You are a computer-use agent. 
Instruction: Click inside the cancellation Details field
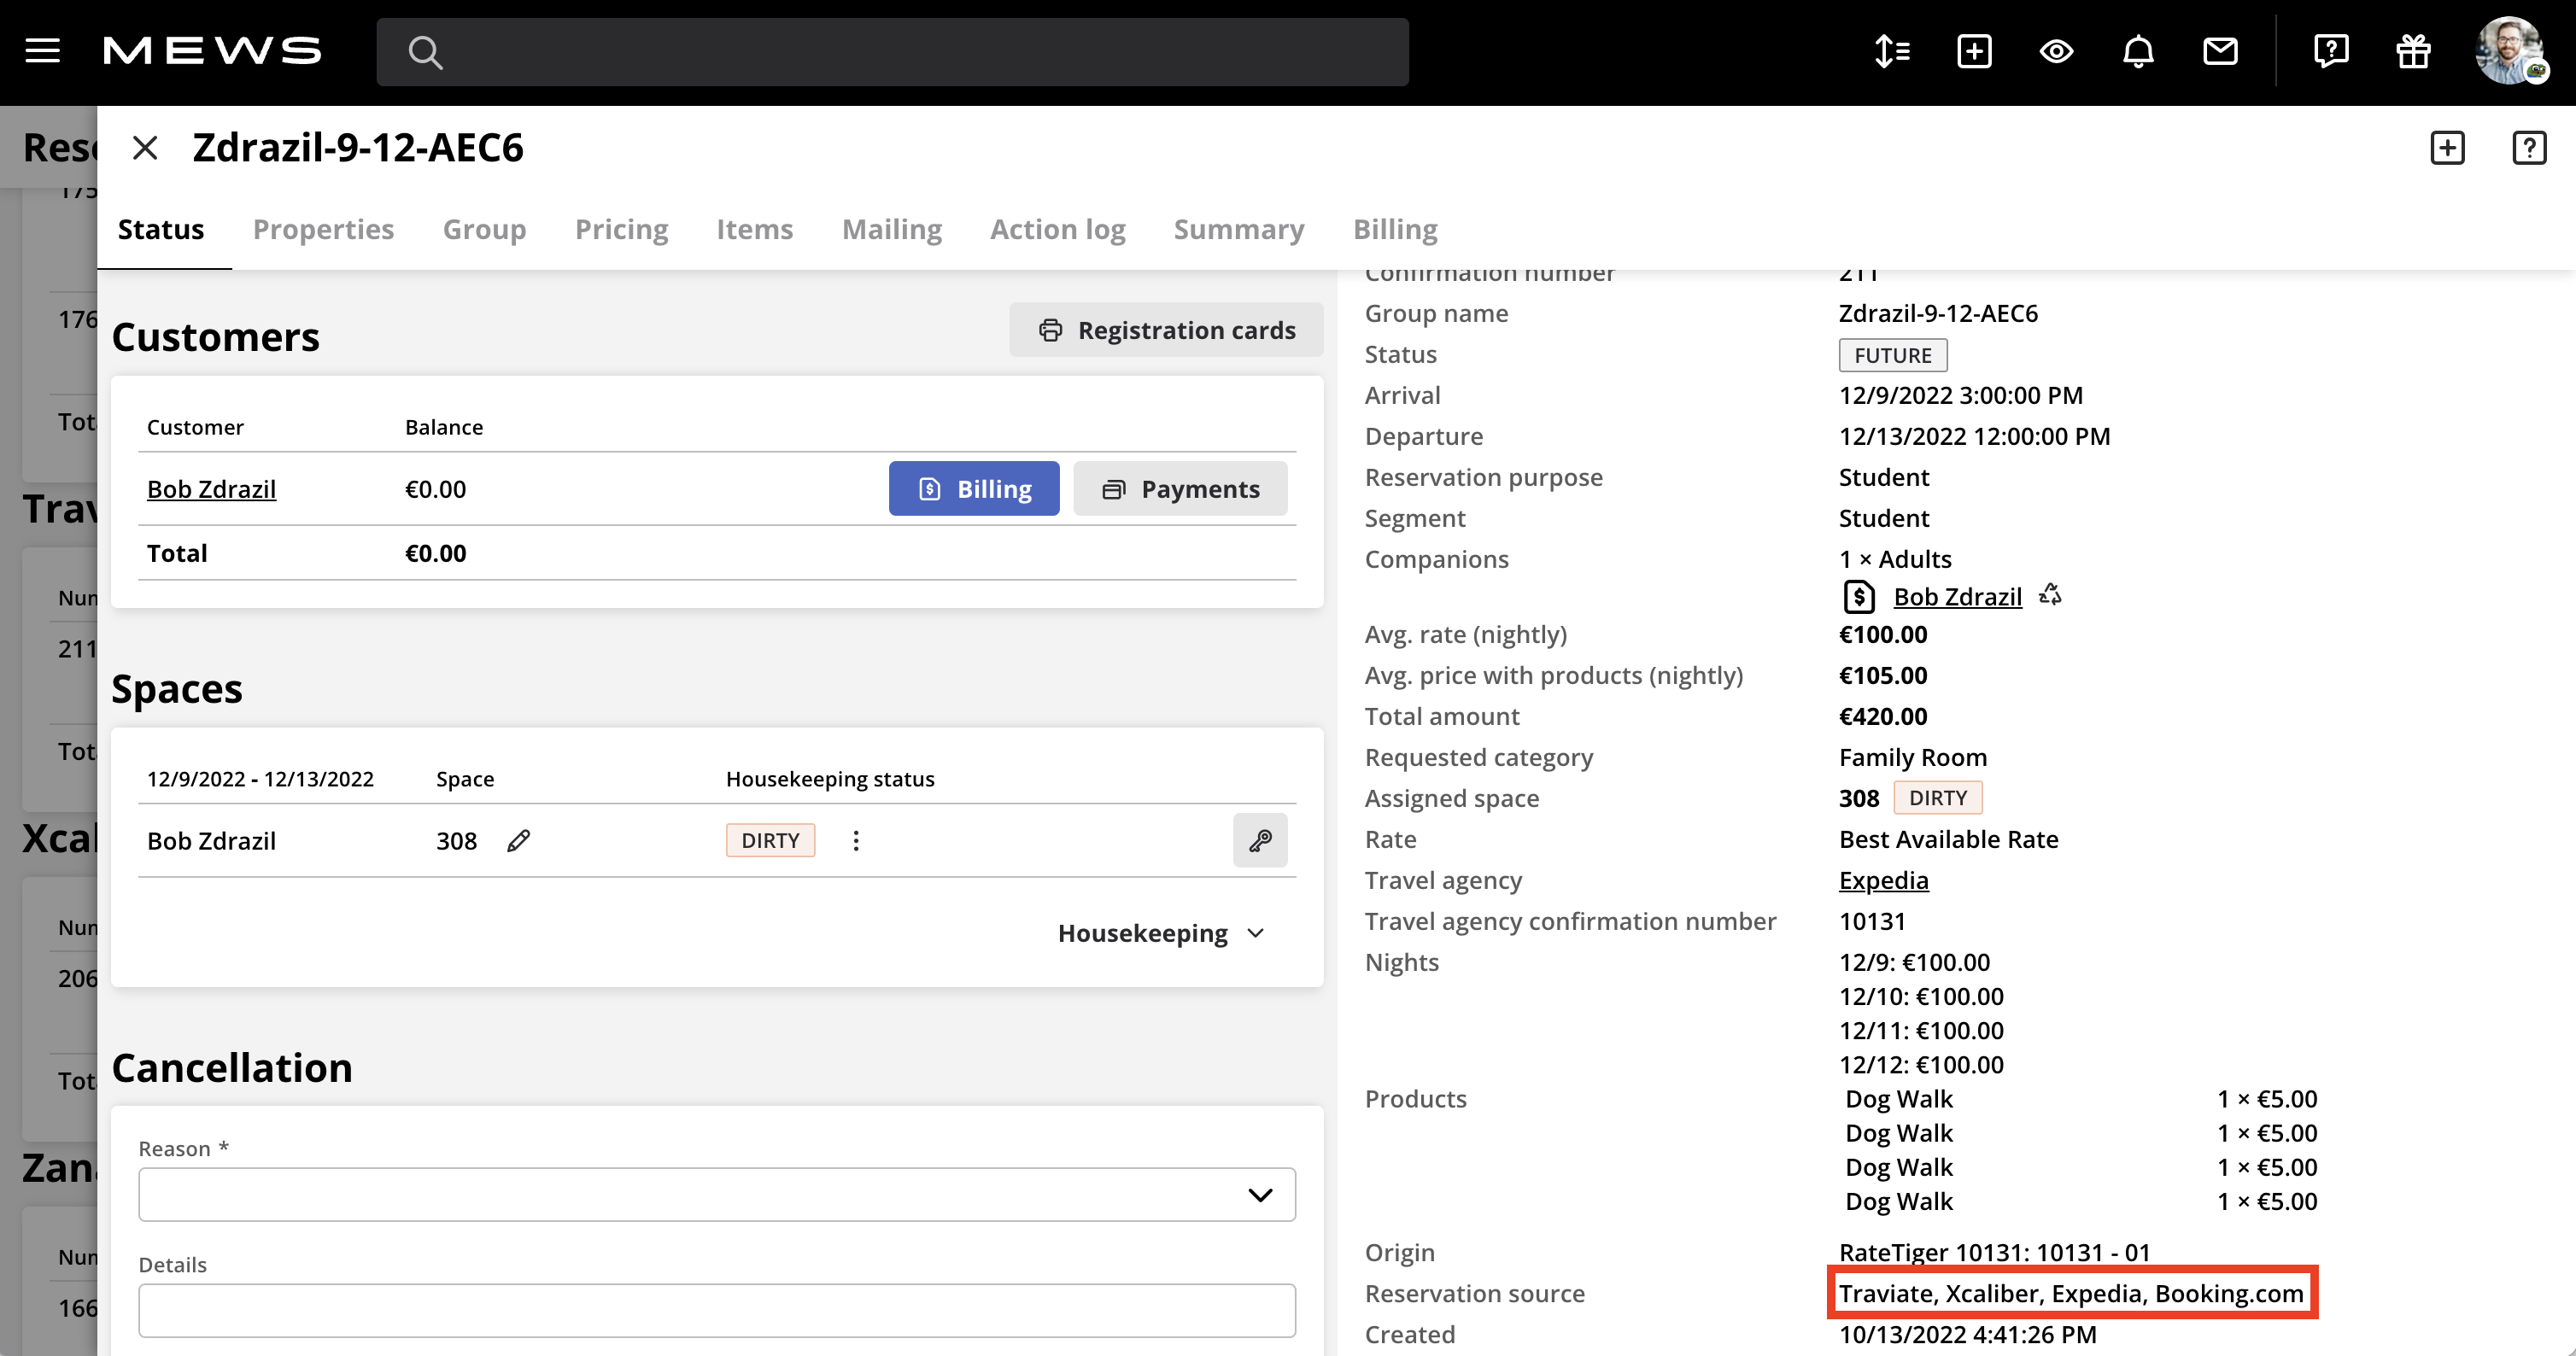(x=716, y=1310)
